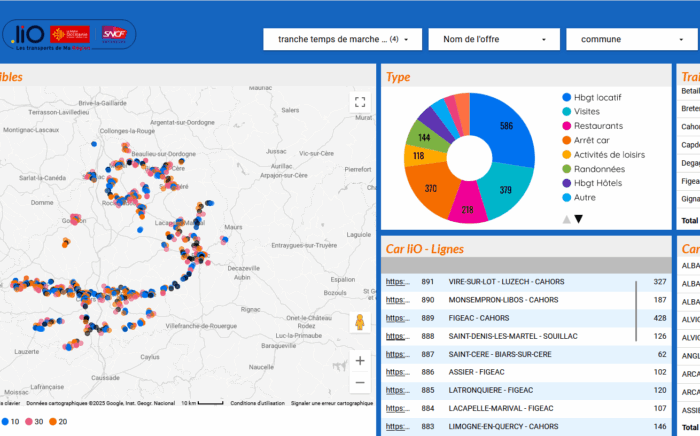Toggle Randonnées legend item
The image size is (700, 436).
click(x=600, y=169)
